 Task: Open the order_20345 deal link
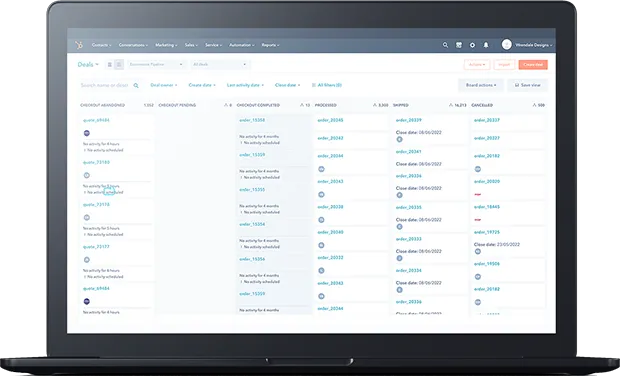(330, 120)
